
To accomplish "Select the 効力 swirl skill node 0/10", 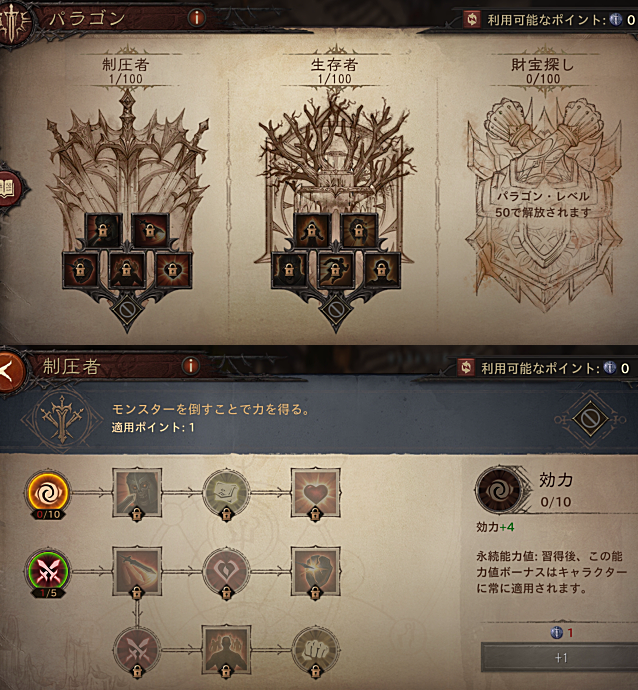I will [x=48, y=493].
